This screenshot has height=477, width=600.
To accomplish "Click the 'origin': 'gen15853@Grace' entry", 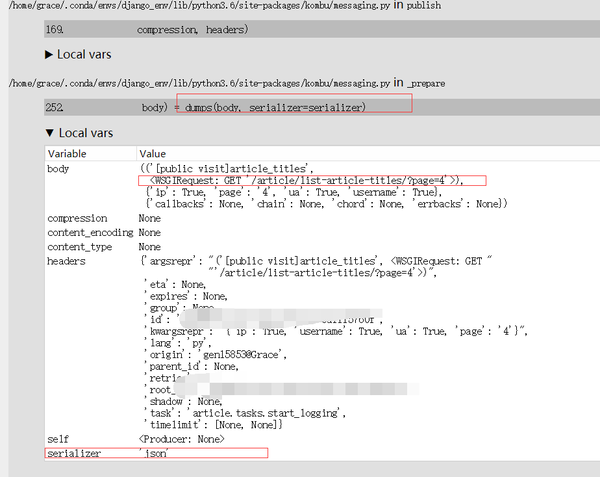I will click(216, 355).
